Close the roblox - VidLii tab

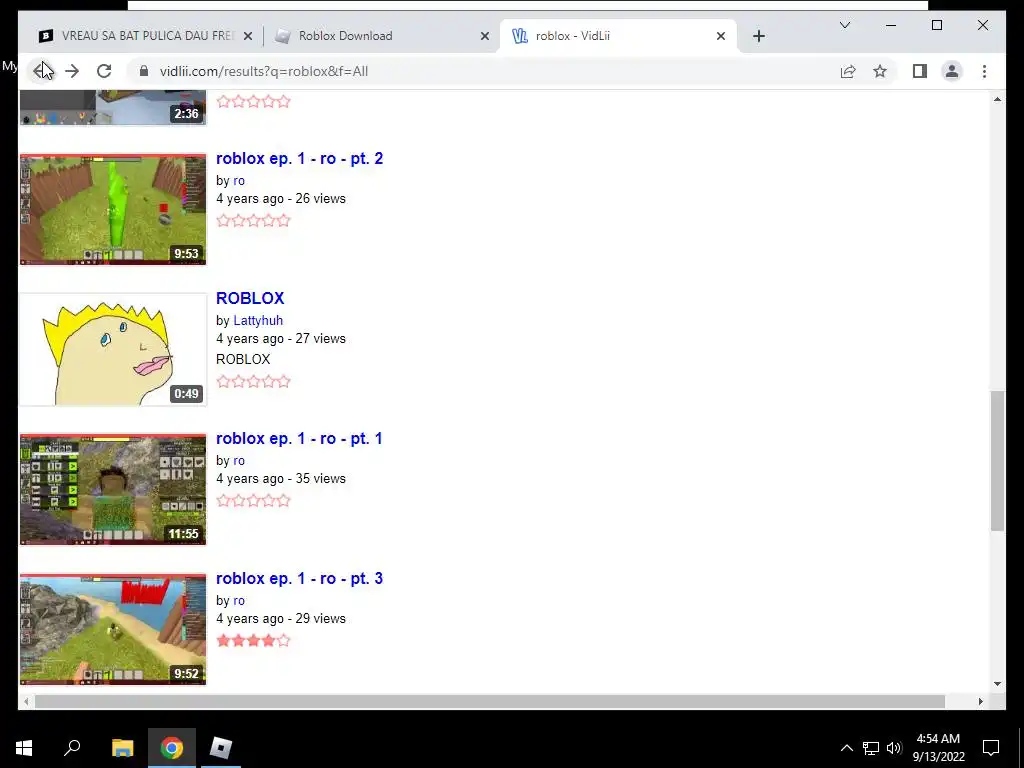[x=720, y=36]
